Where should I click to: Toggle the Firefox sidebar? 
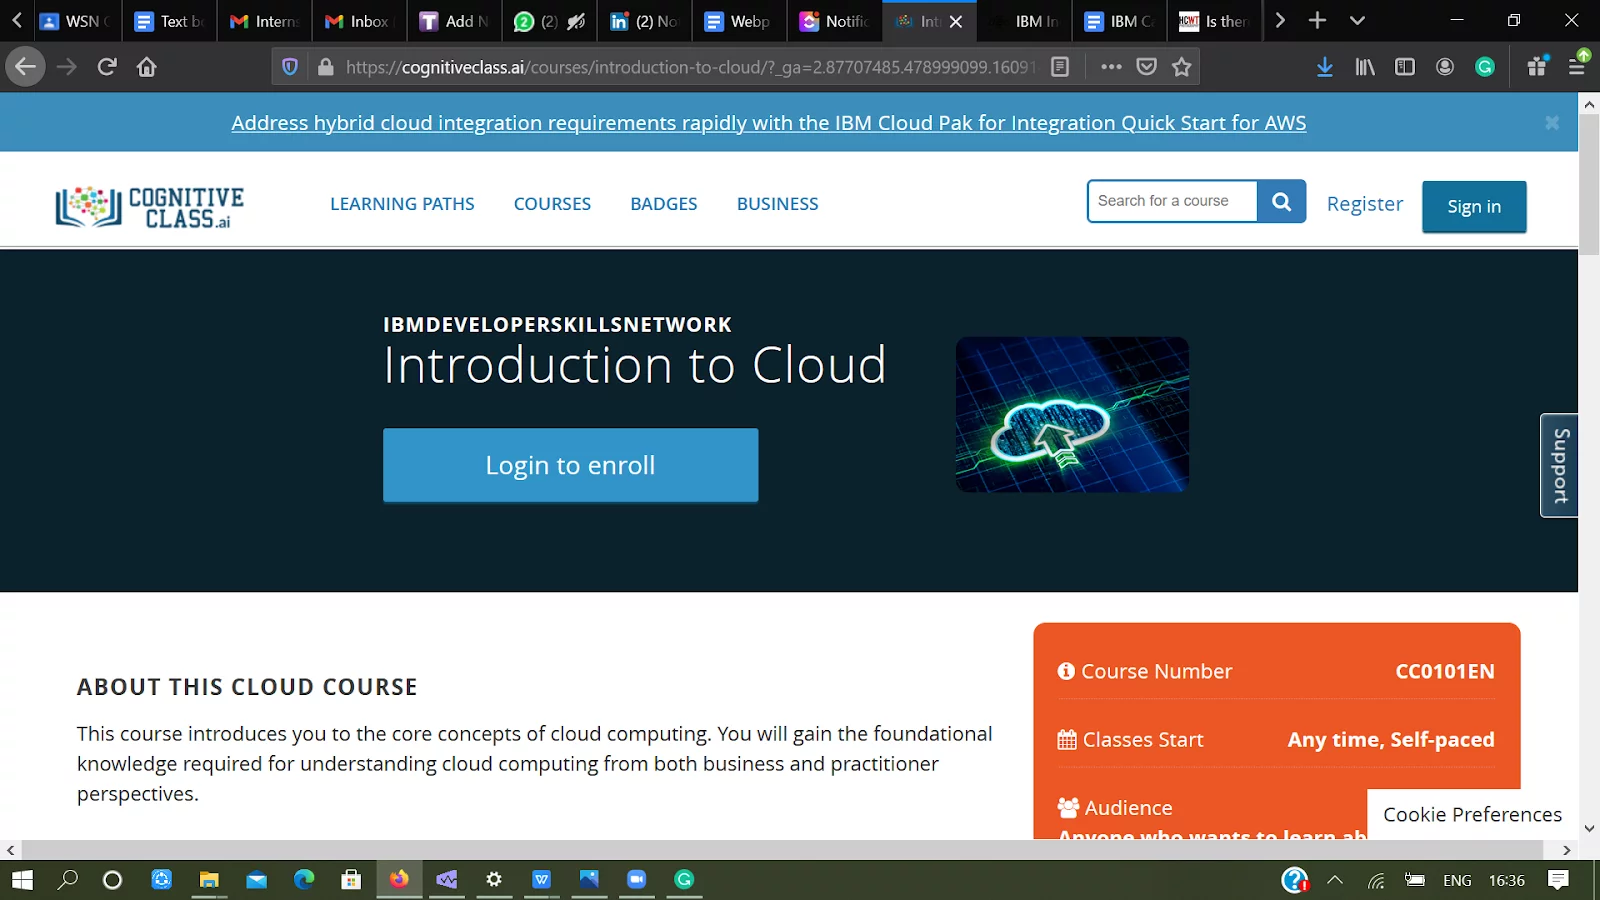pos(1405,67)
